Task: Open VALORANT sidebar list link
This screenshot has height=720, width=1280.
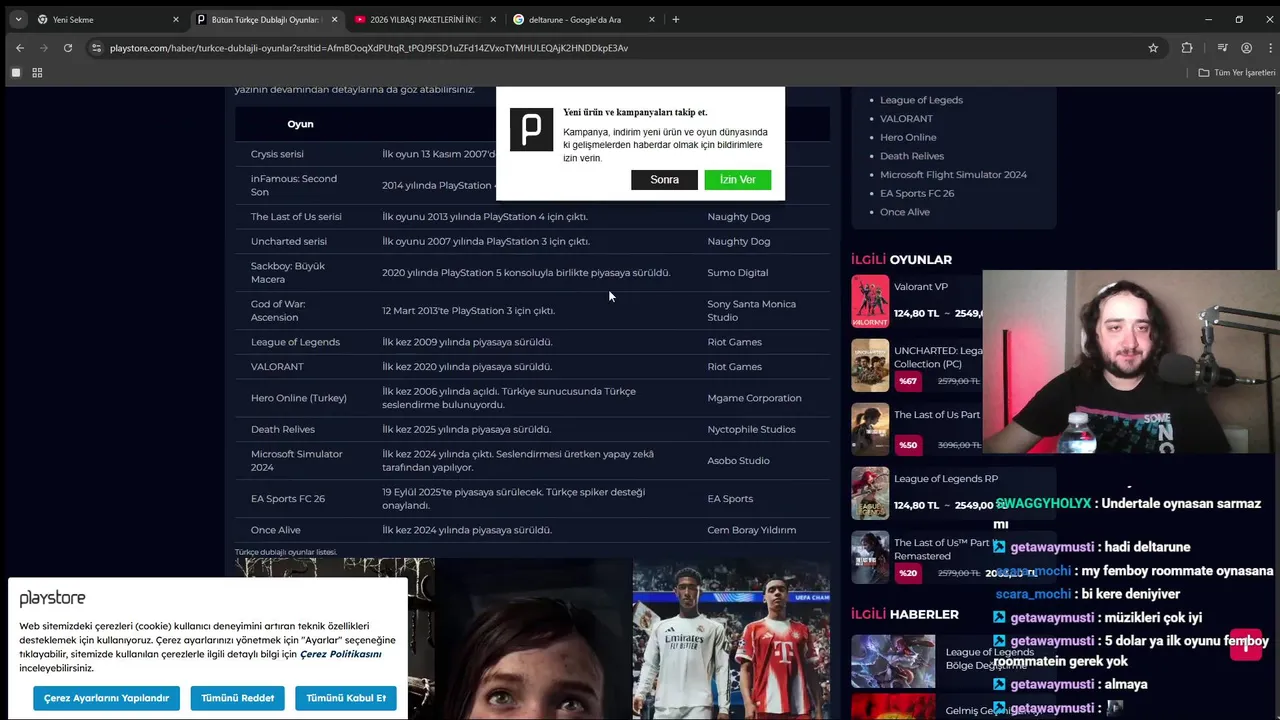Action: point(906,118)
